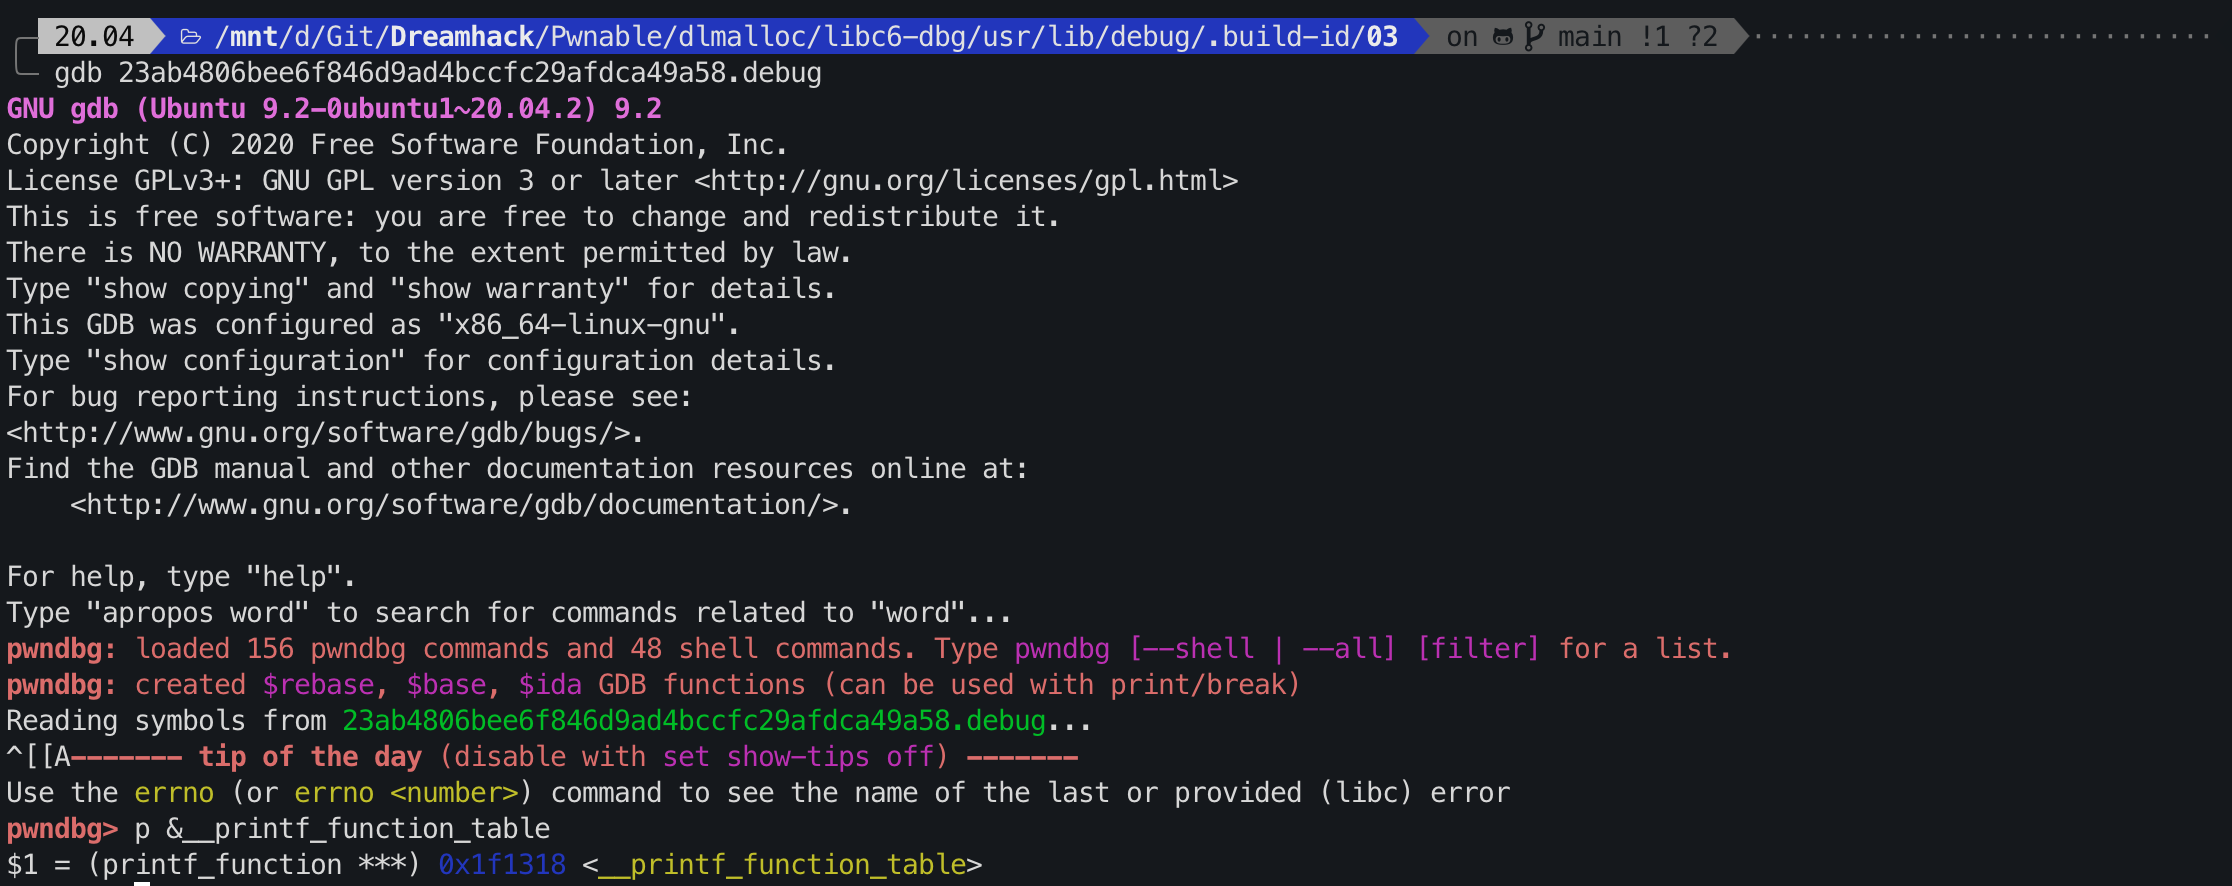The height and width of the screenshot is (886, 2232).
Task: Click the folder icon in the prompt path
Action: [191, 37]
